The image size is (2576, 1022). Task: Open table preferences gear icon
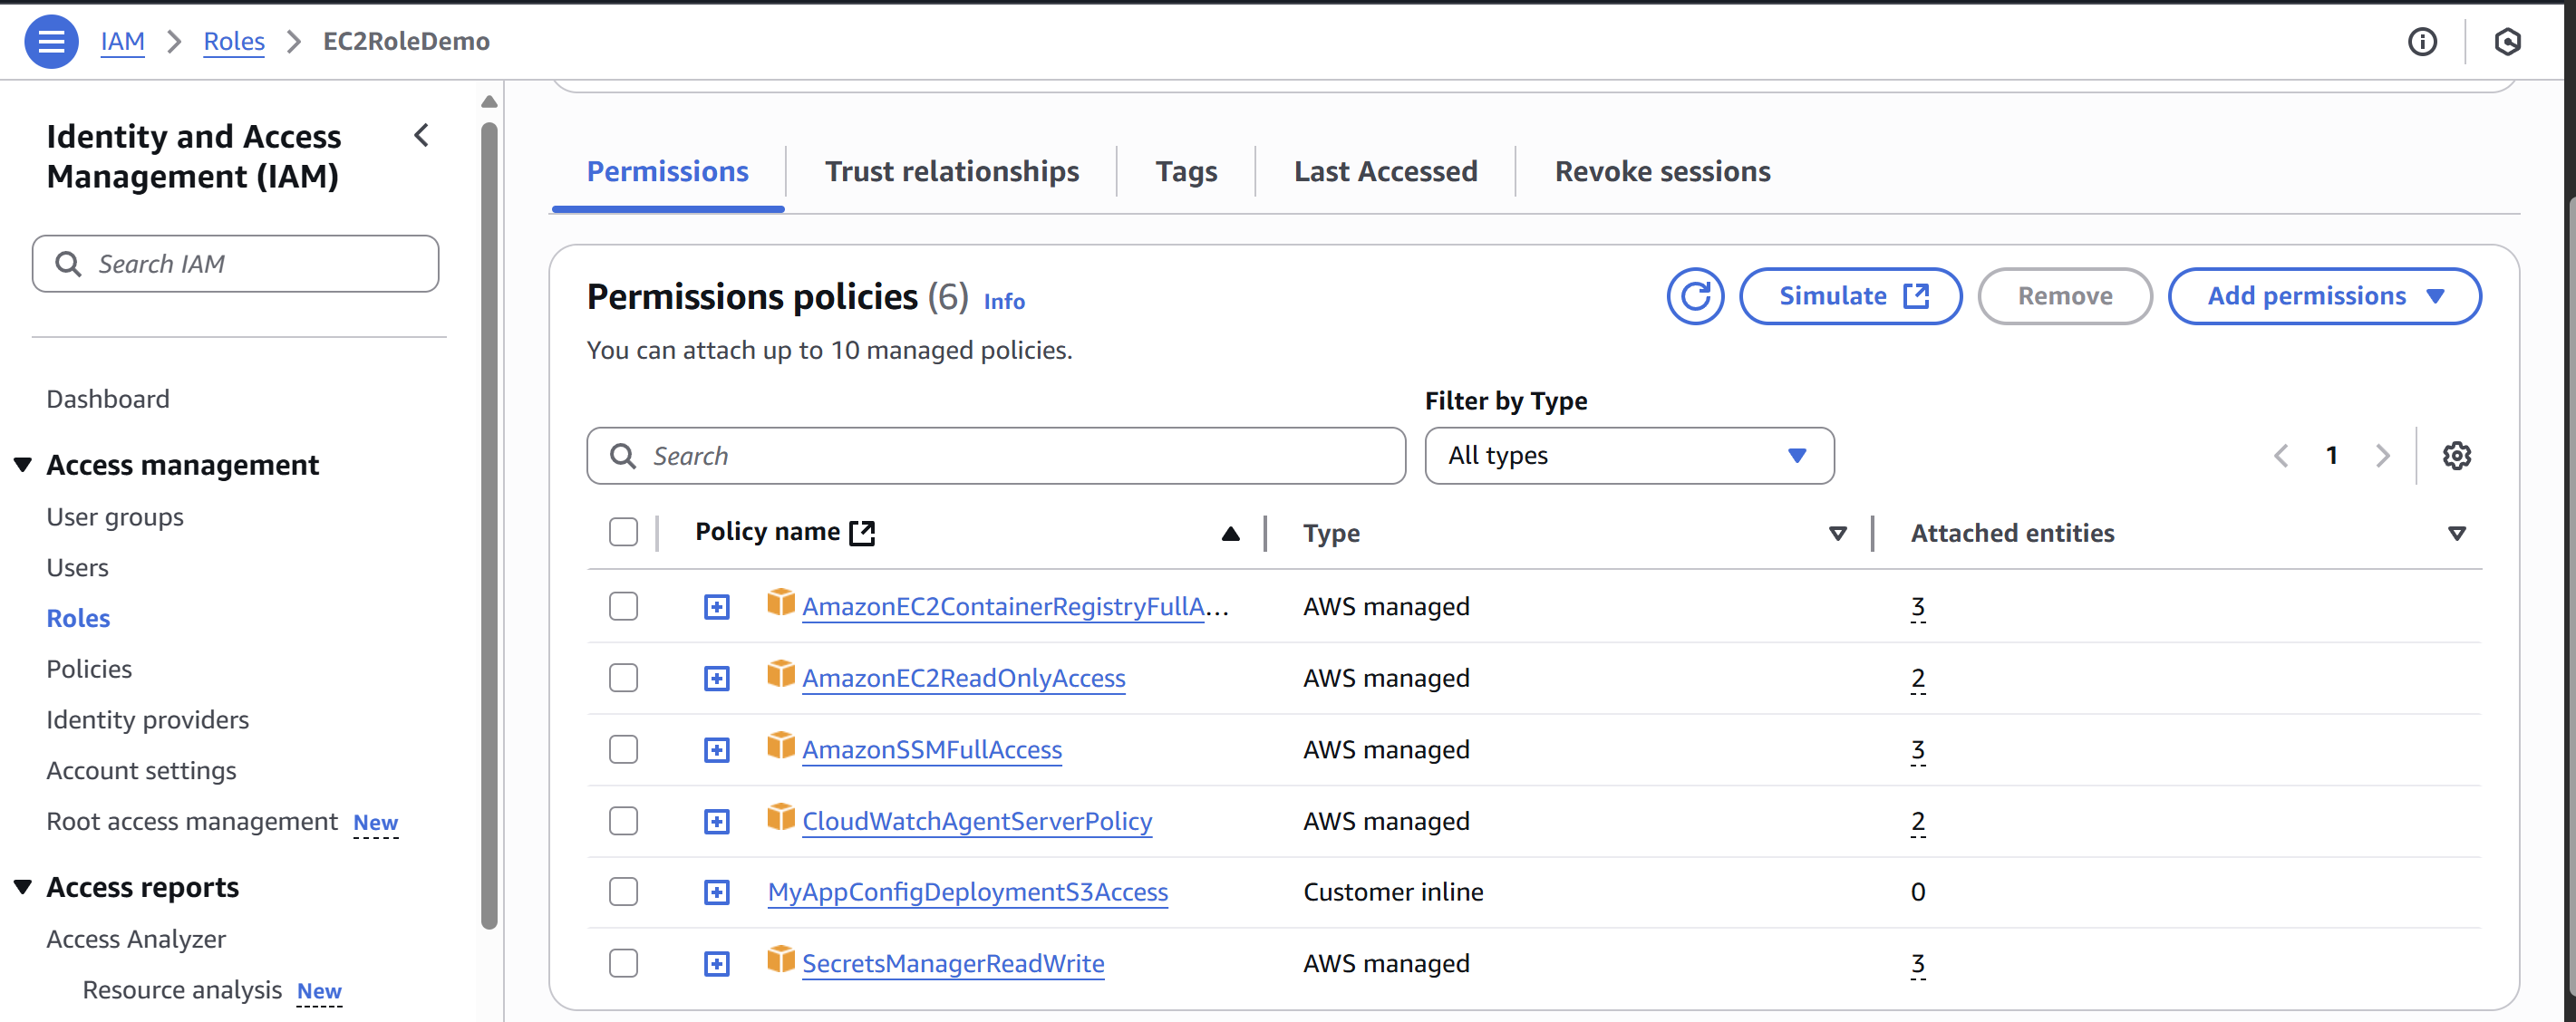(x=2456, y=456)
